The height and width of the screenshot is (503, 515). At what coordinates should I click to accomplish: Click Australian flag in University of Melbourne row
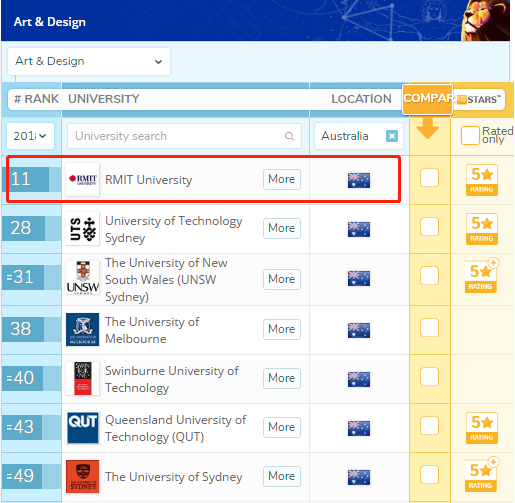coord(359,330)
